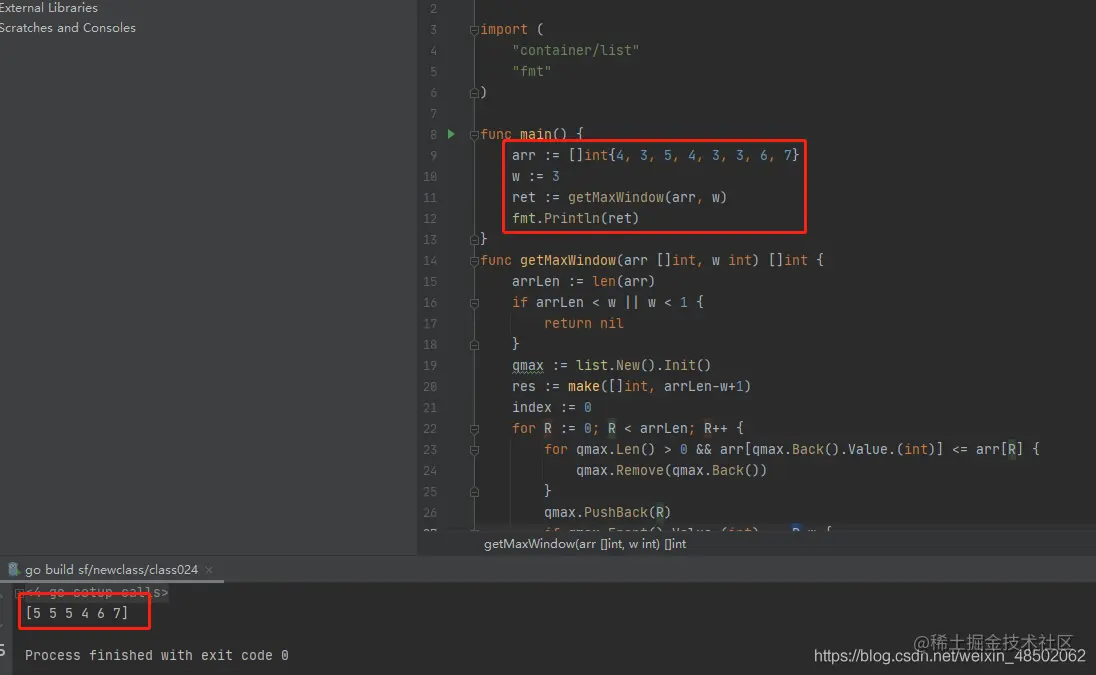Click fold end marker at line 18
This screenshot has height=675, width=1096.
[x=474, y=344]
